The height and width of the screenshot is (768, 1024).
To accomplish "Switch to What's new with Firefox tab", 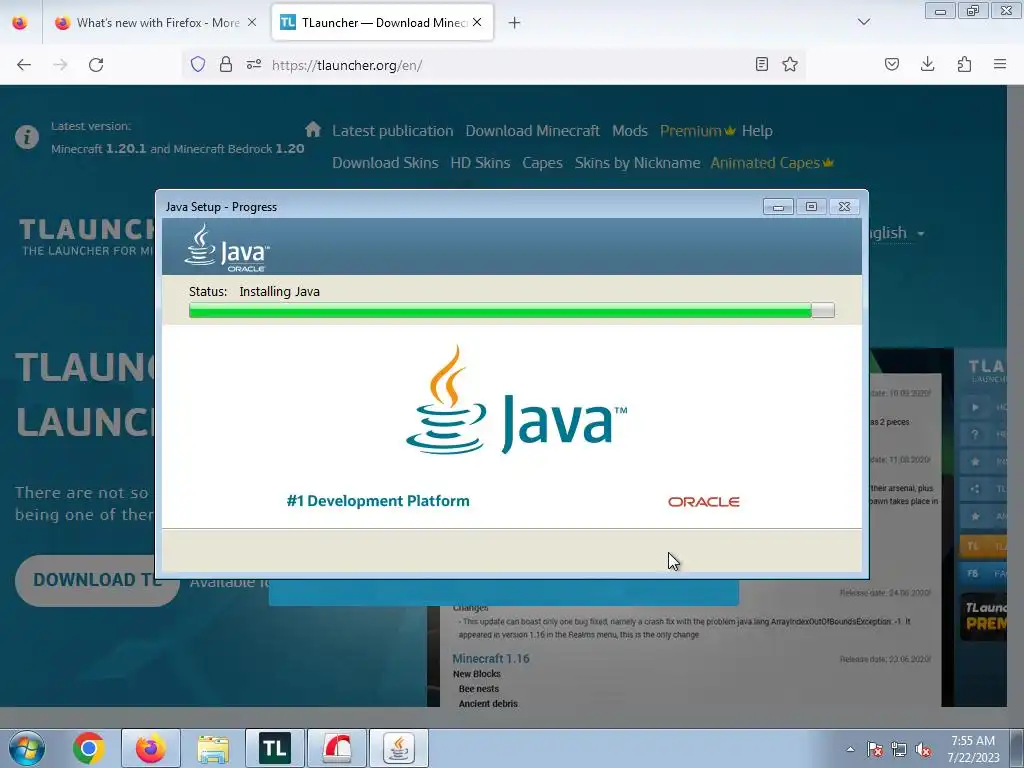I will coord(155,23).
